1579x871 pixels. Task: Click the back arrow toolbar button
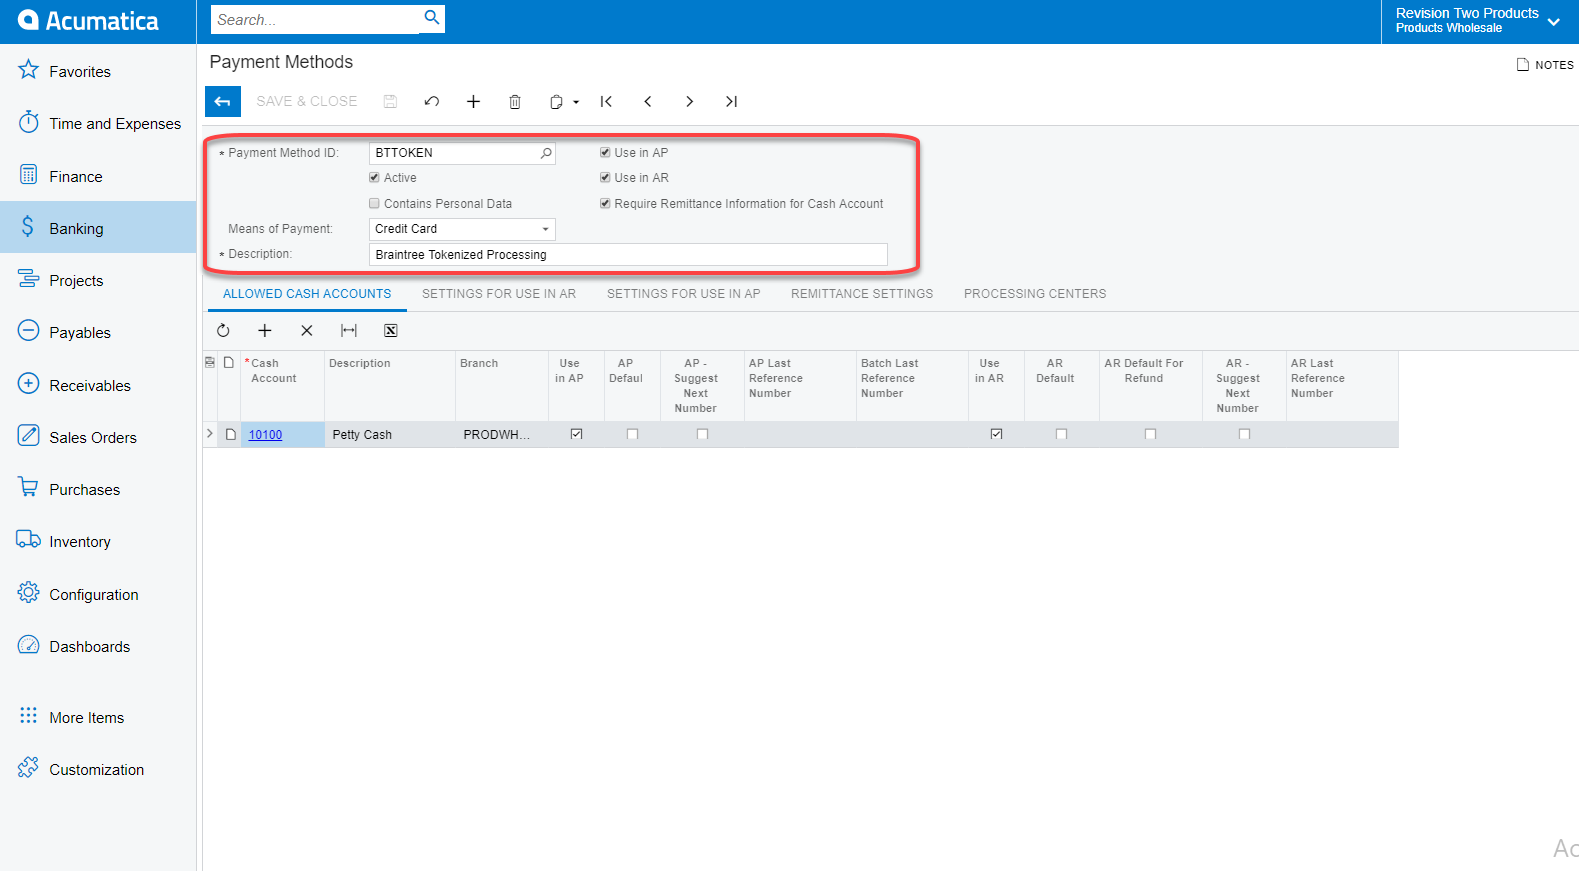222,101
